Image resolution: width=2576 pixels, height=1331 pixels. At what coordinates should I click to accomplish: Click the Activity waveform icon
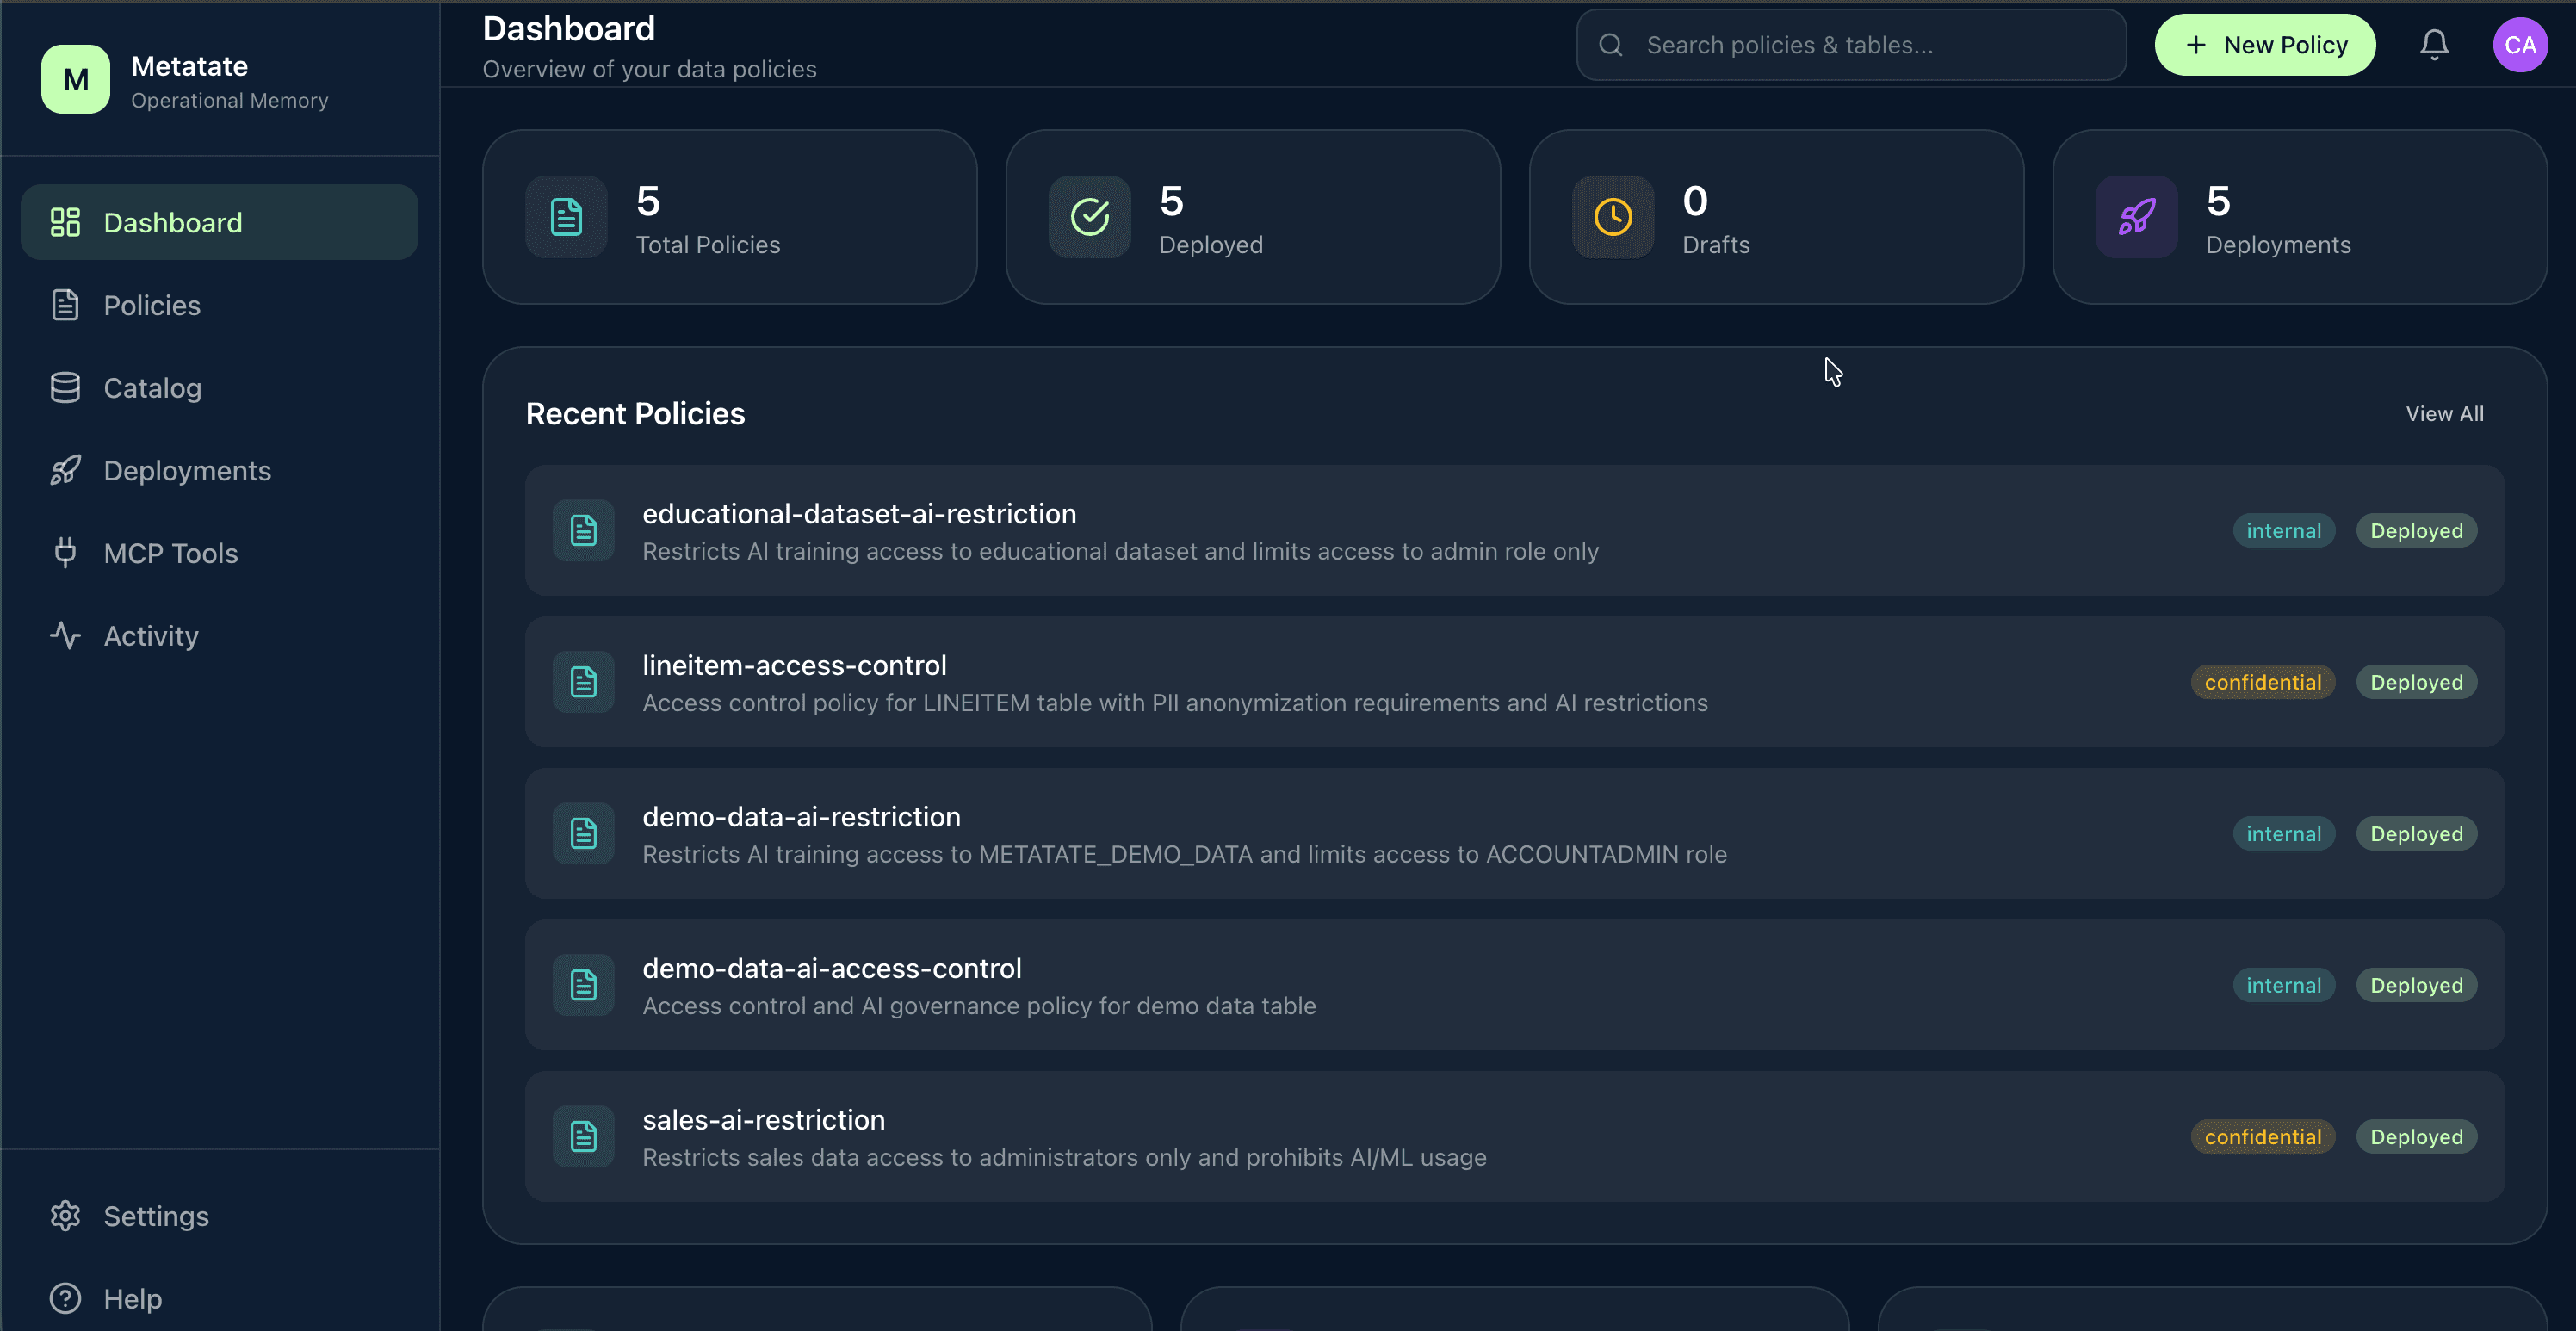[x=65, y=635]
